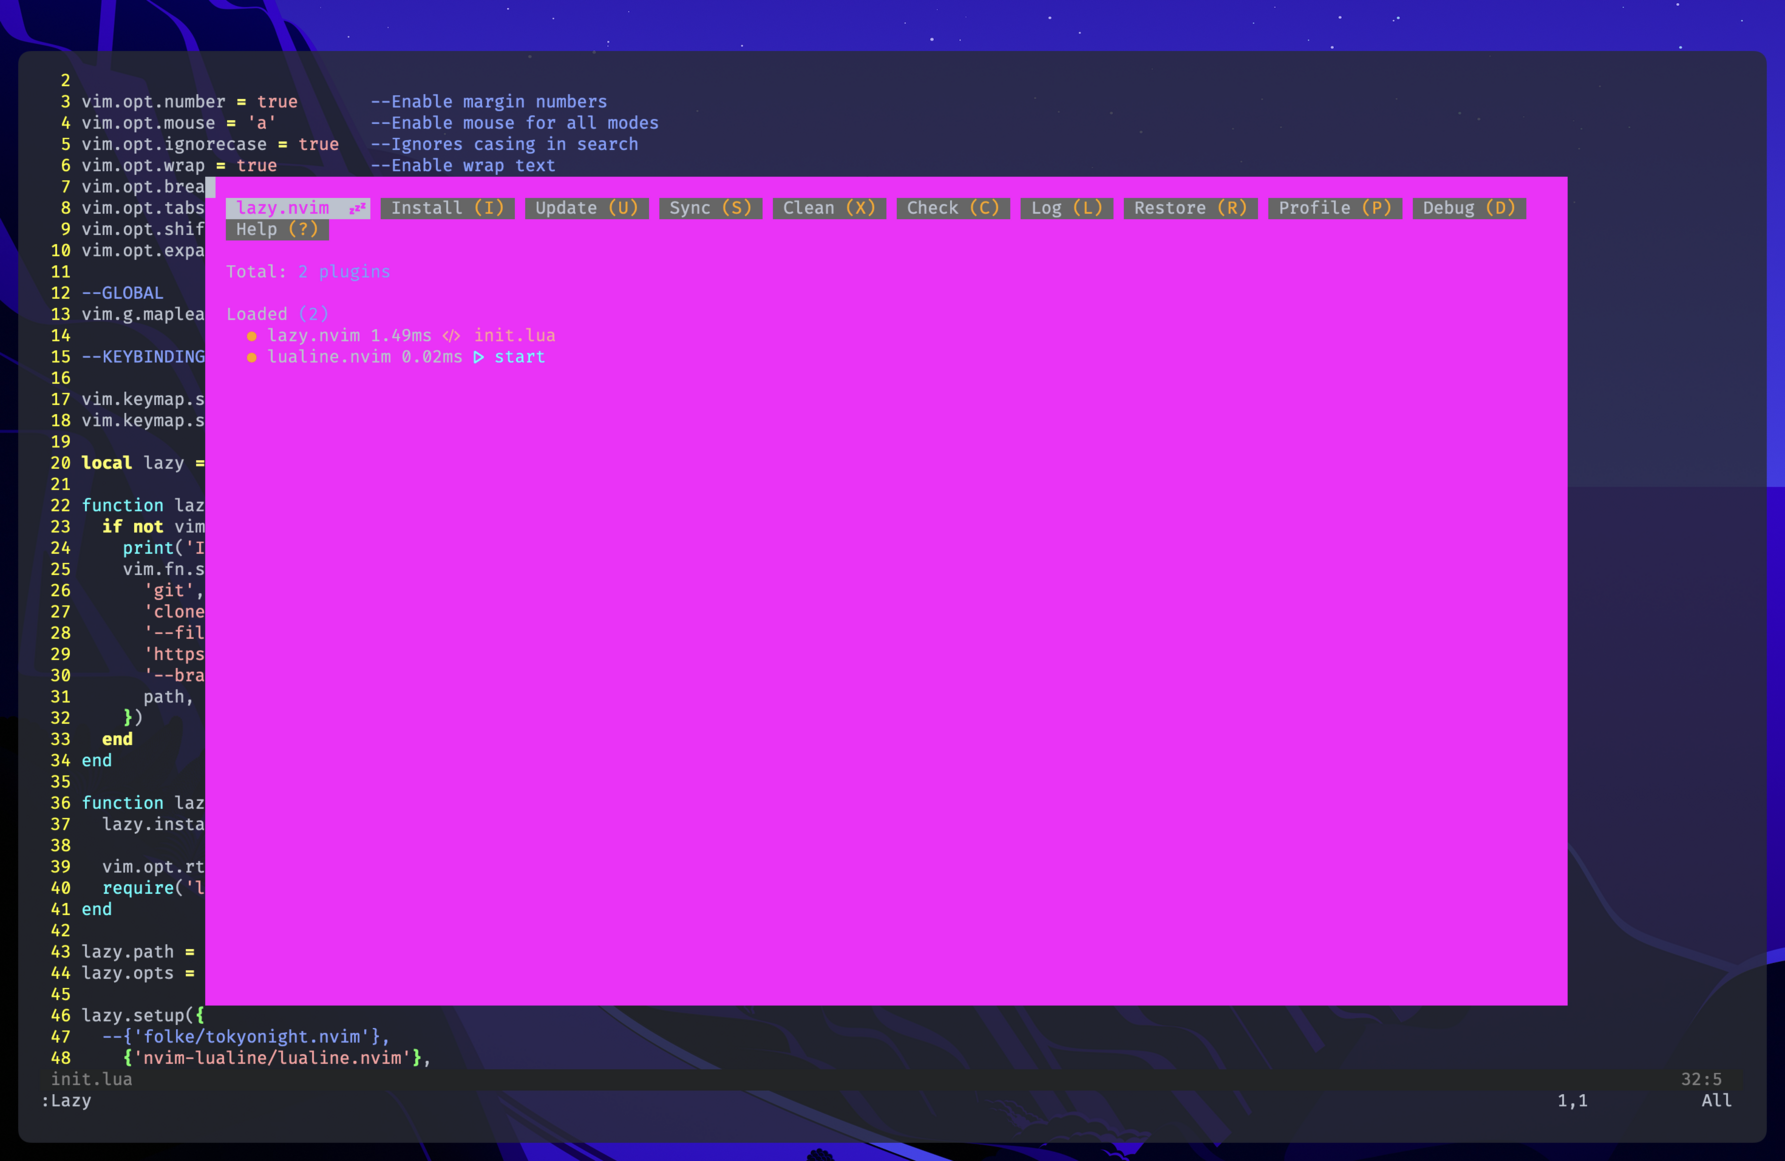This screenshot has width=1785, height=1161.
Task: Choose Clean (X) in the Lazy menu
Action: [x=828, y=208]
